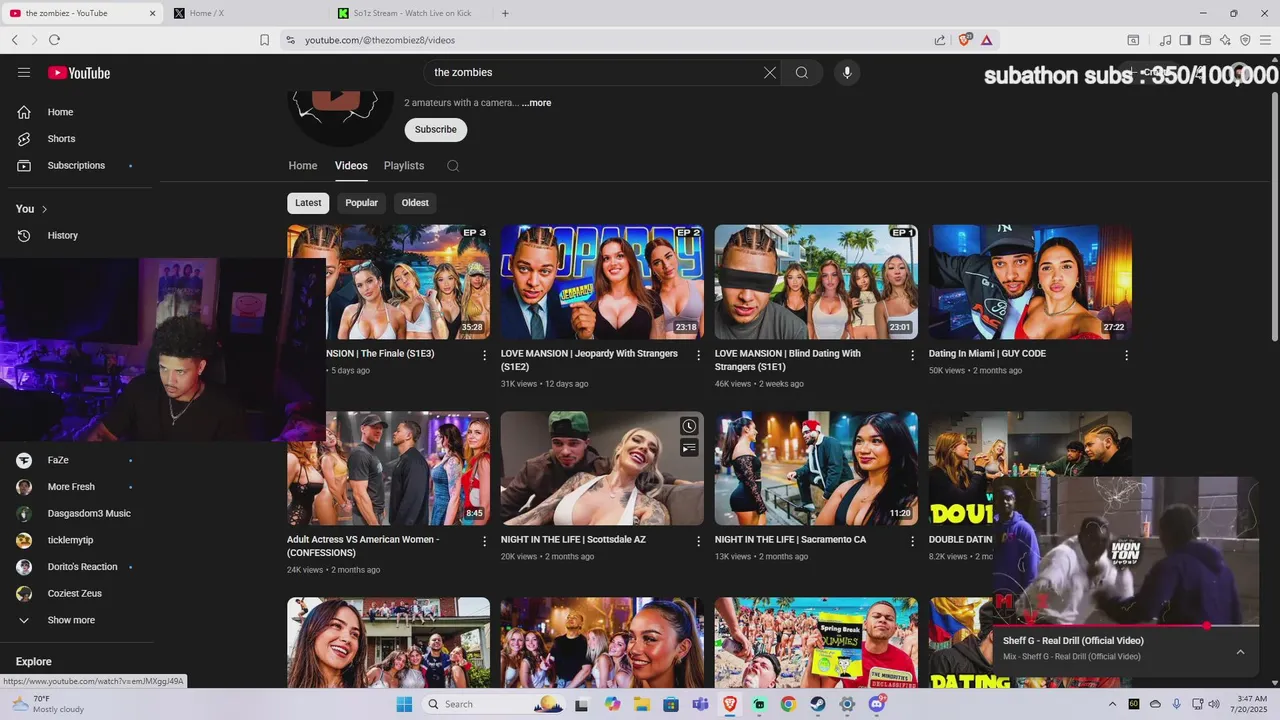Start voice search with the microphone

847,72
